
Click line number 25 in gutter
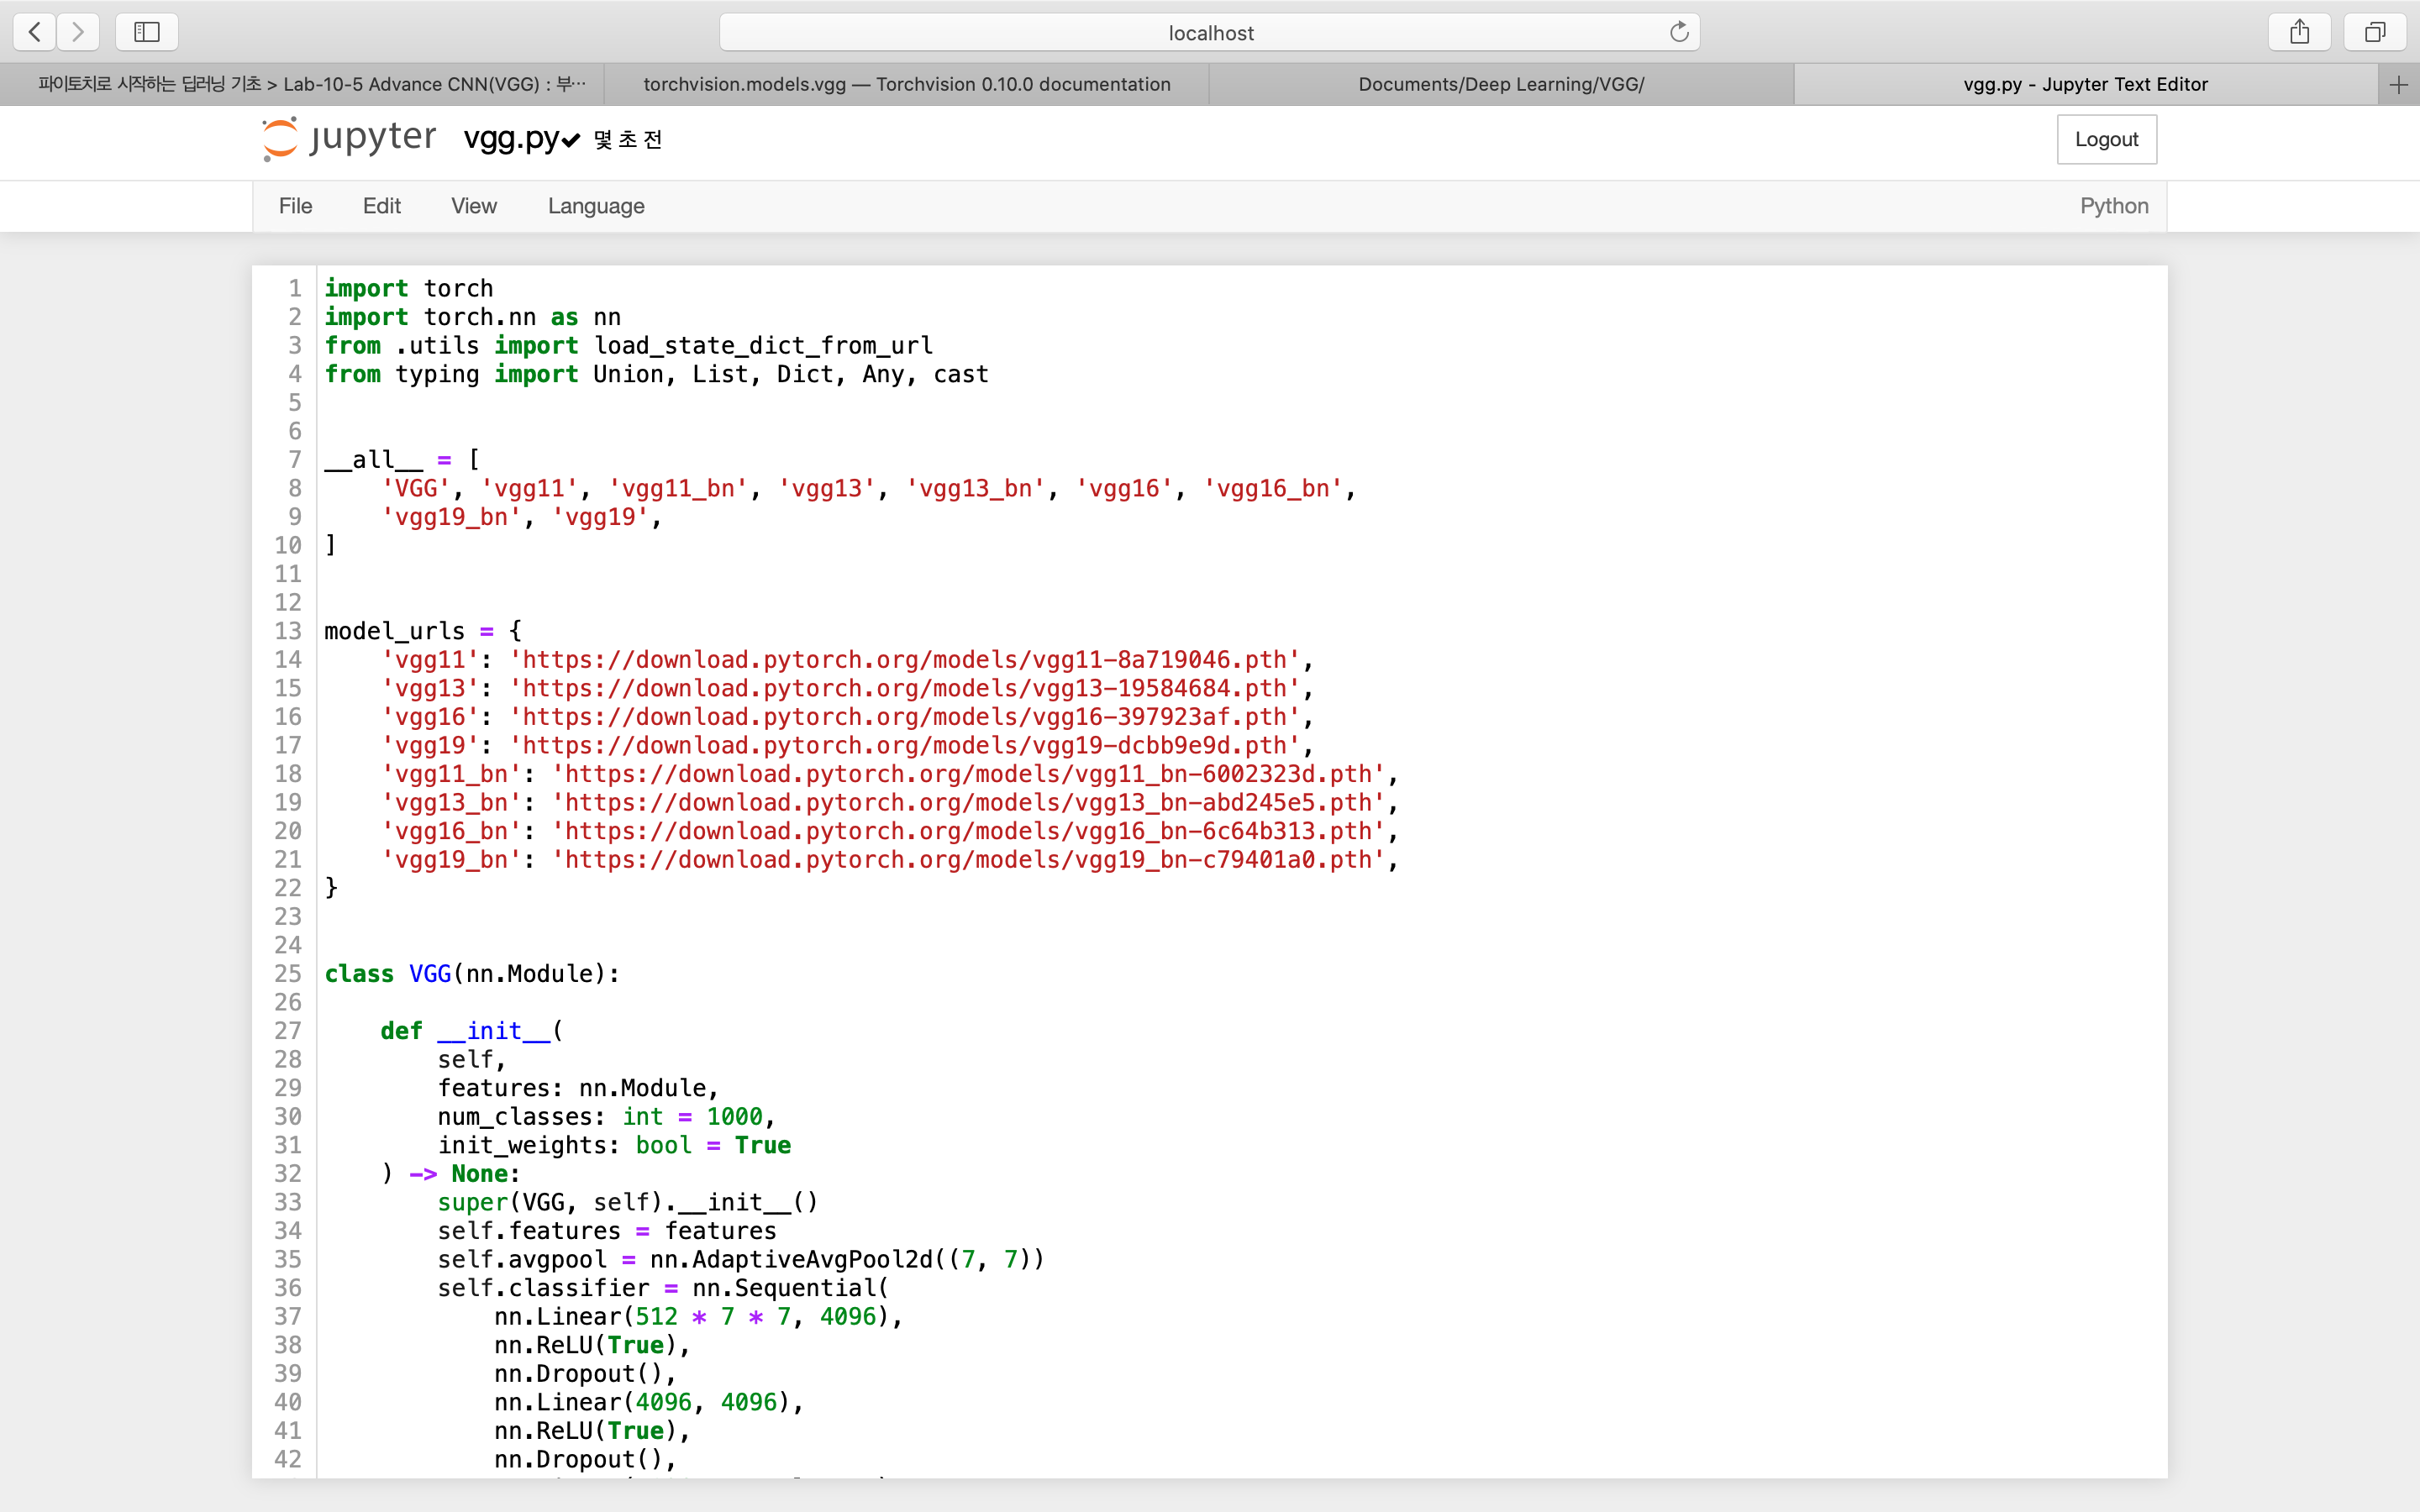288,974
